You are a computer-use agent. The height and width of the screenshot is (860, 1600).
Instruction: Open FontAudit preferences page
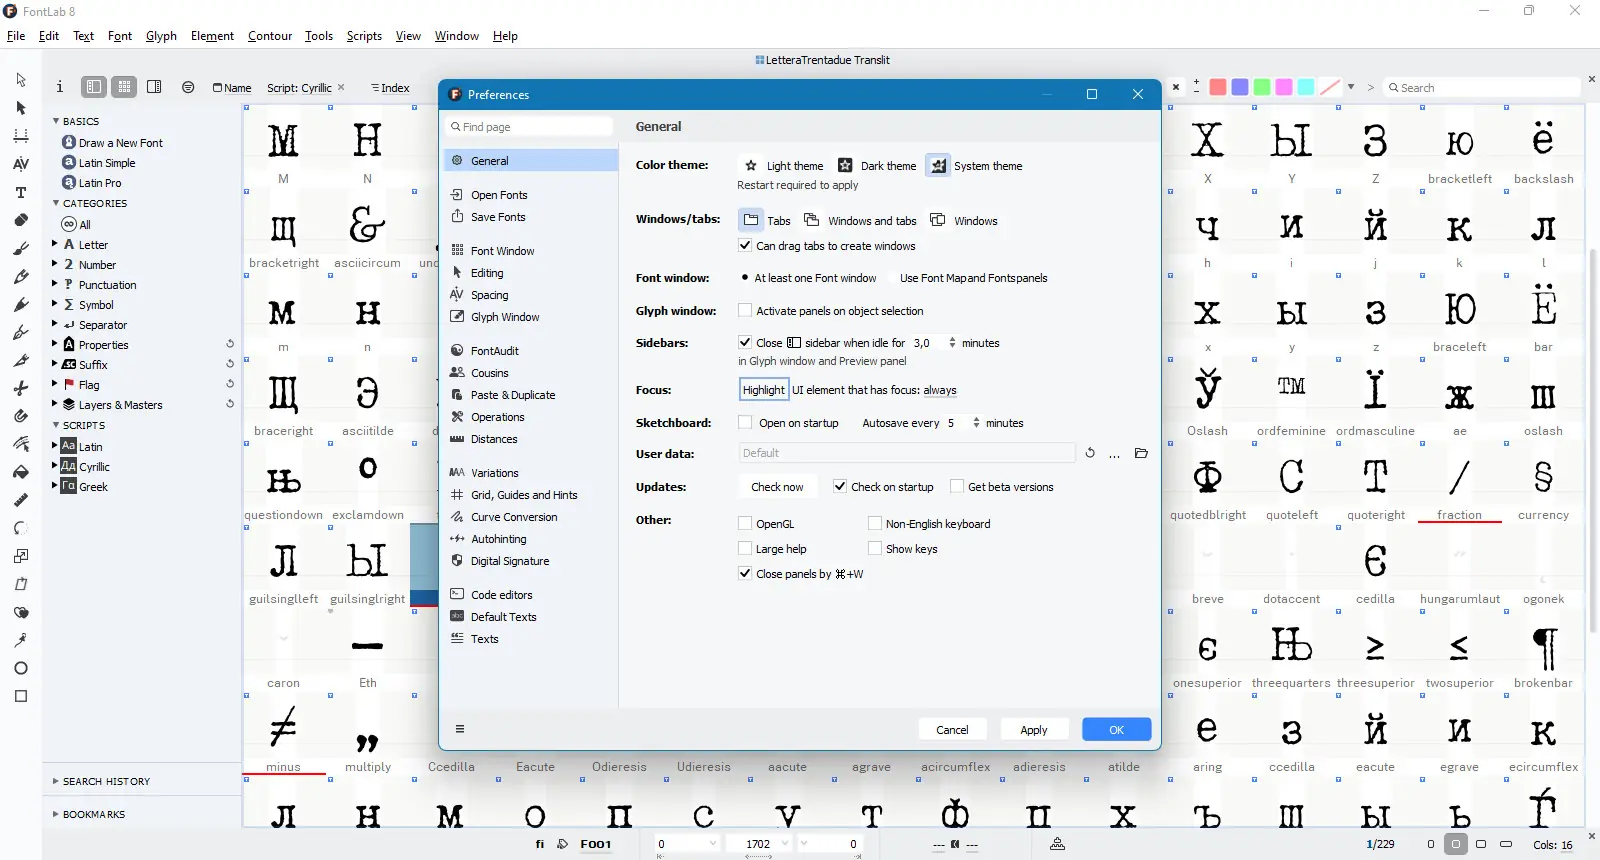click(494, 351)
